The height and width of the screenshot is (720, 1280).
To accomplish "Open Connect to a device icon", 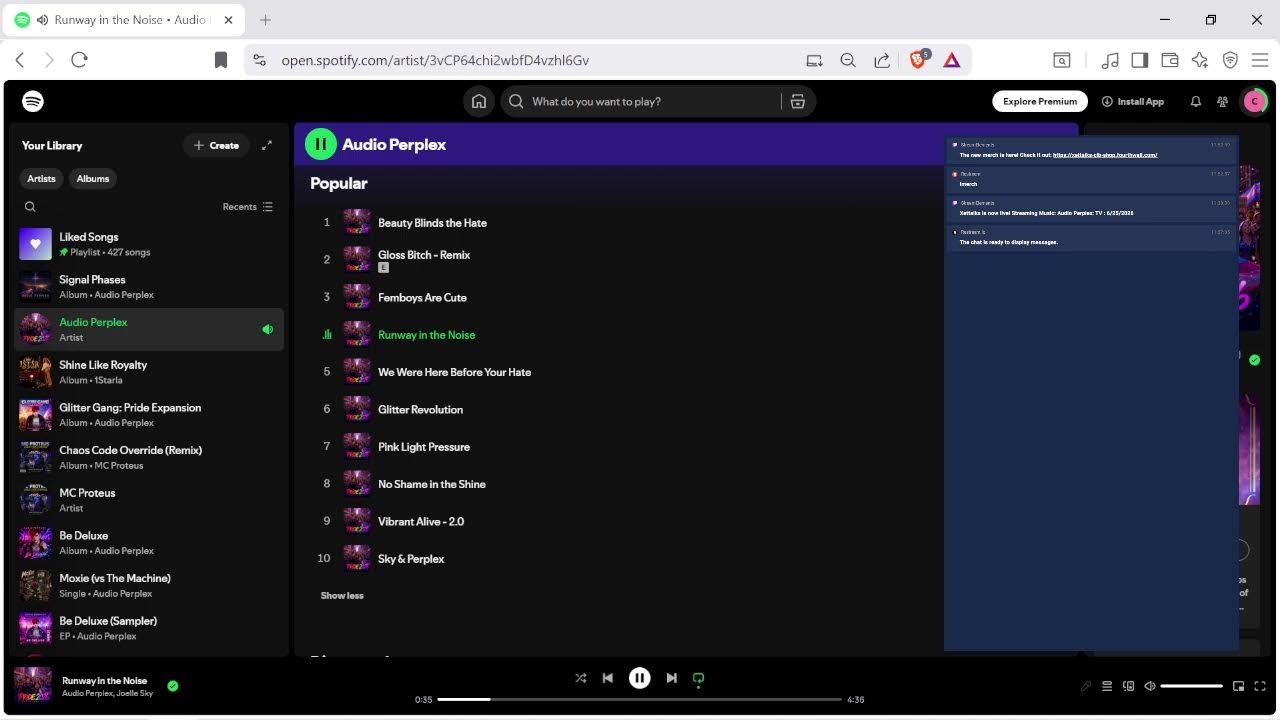I will (1129, 686).
